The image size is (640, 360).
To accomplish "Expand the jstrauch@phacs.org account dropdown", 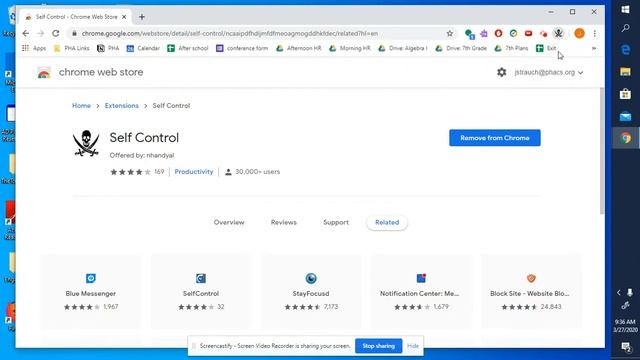I will pos(549,72).
